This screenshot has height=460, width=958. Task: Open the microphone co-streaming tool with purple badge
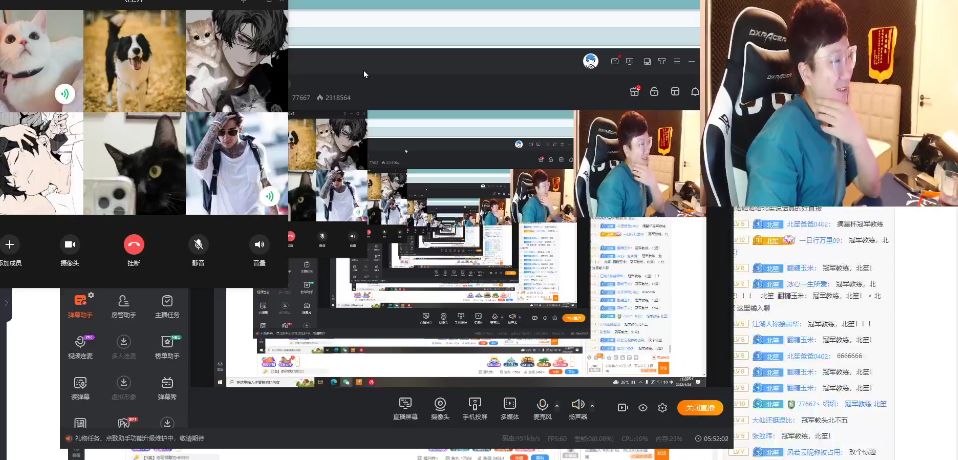pos(80,347)
